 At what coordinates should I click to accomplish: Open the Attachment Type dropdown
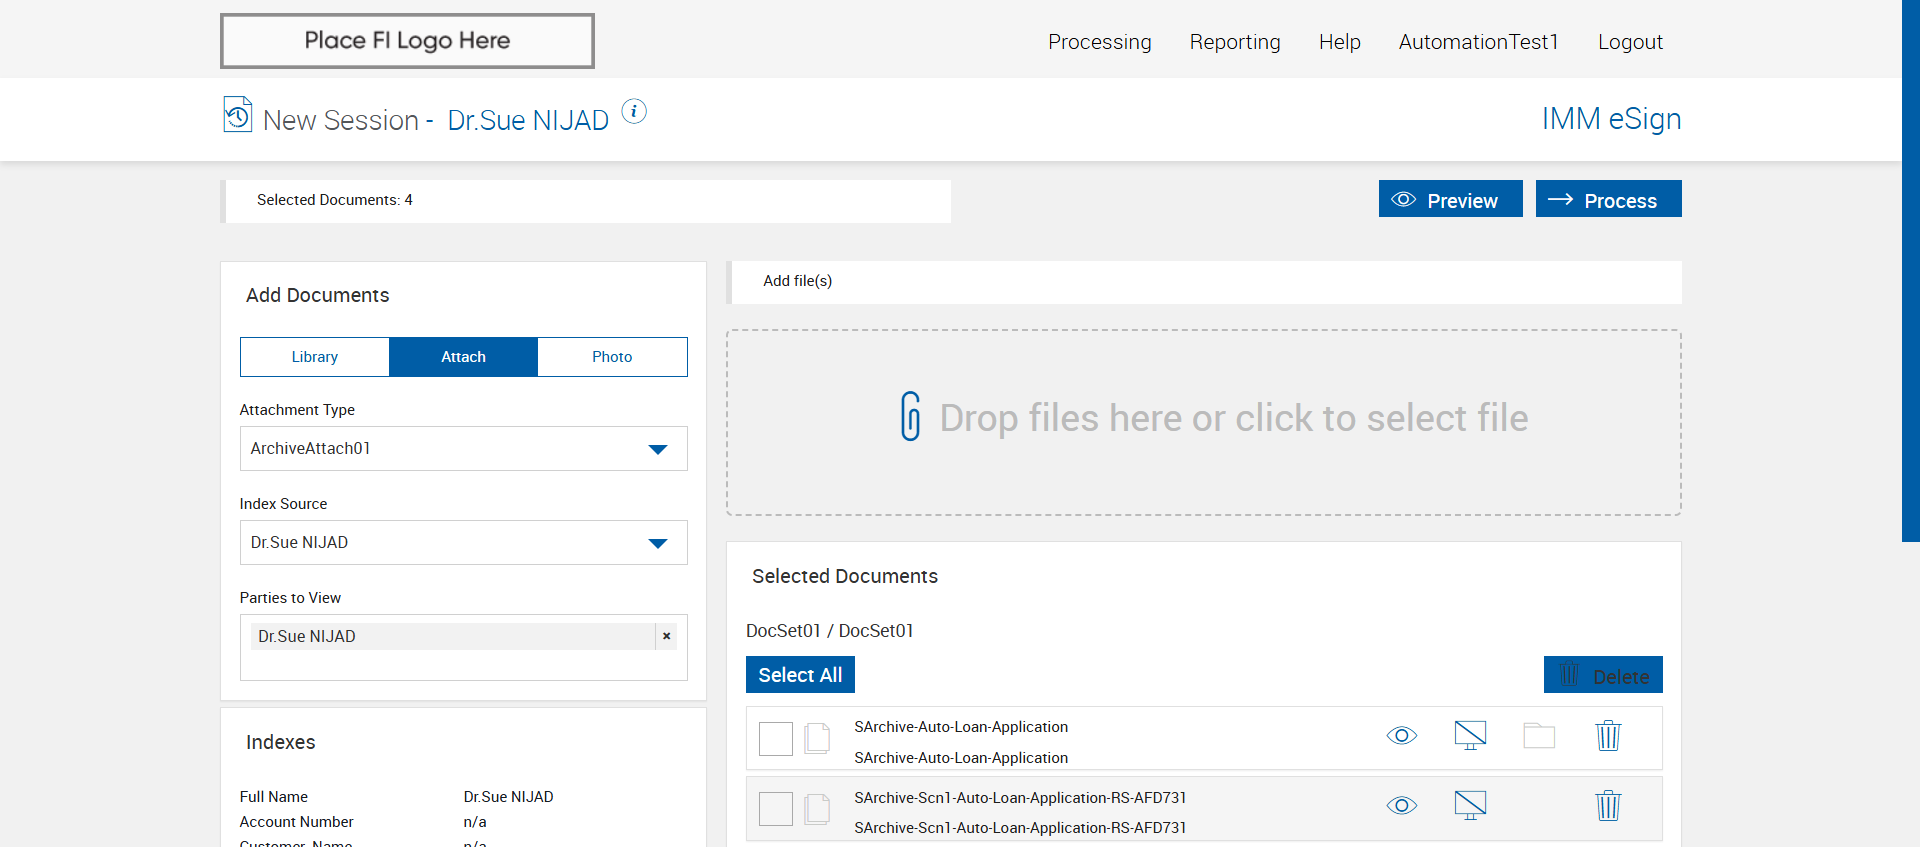click(x=464, y=449)
